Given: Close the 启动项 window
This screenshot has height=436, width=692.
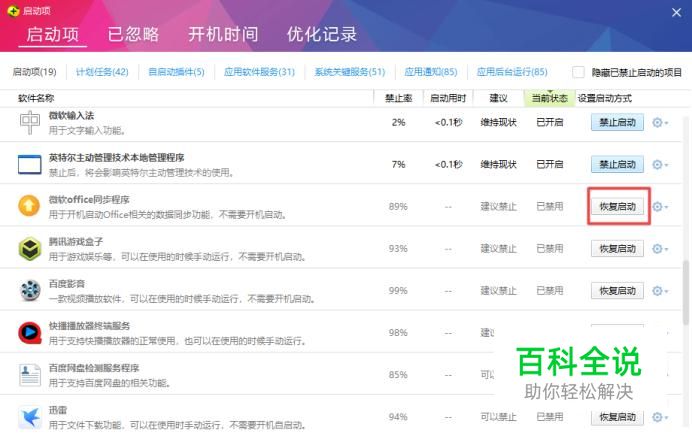Looking at the screenshot, I should [x=676, y=12].
